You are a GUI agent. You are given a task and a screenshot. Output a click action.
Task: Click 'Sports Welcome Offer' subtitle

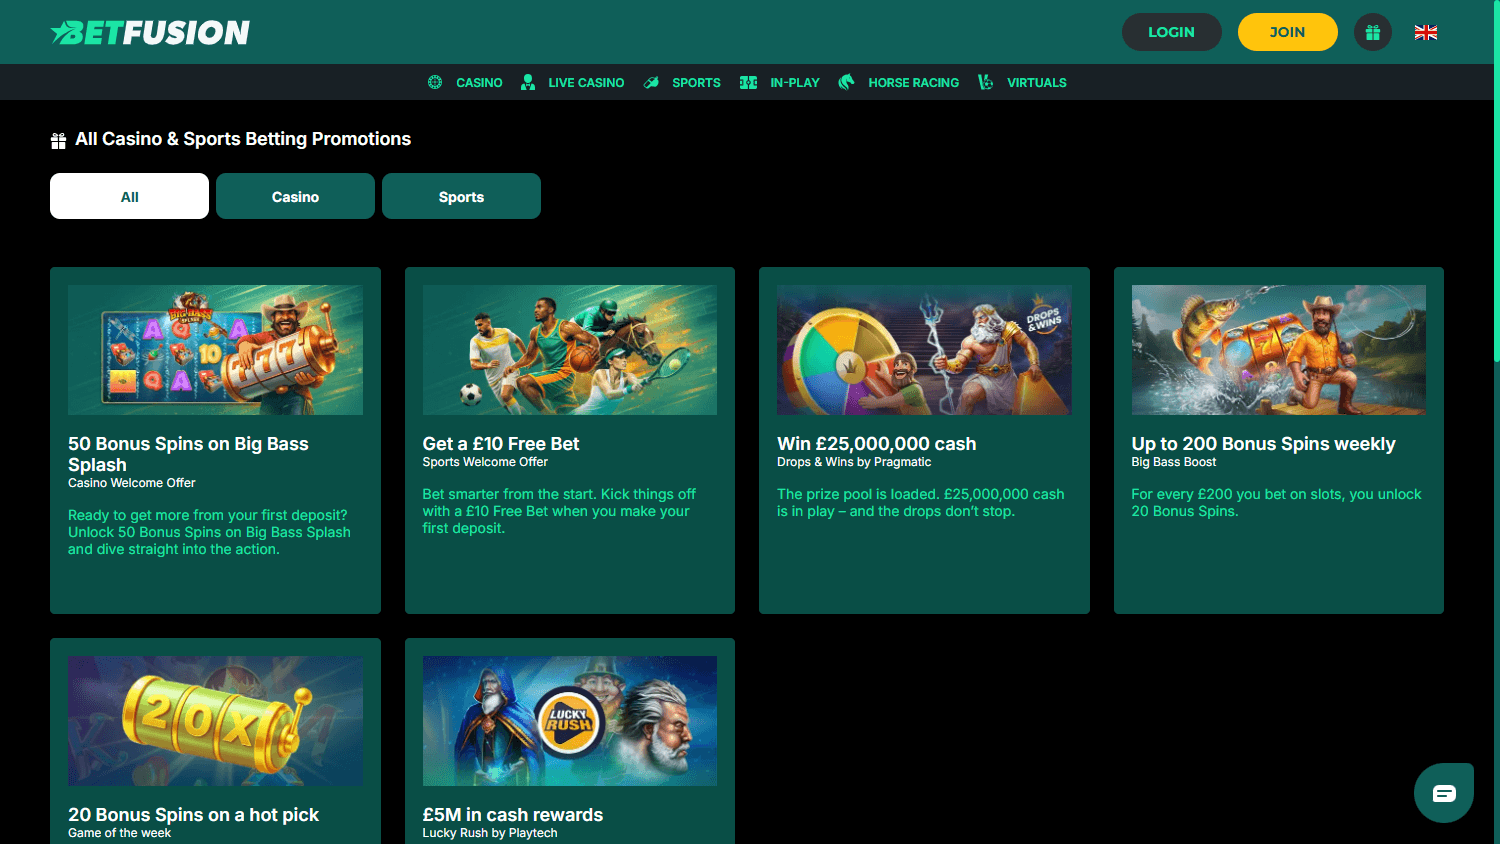(485, 462)
